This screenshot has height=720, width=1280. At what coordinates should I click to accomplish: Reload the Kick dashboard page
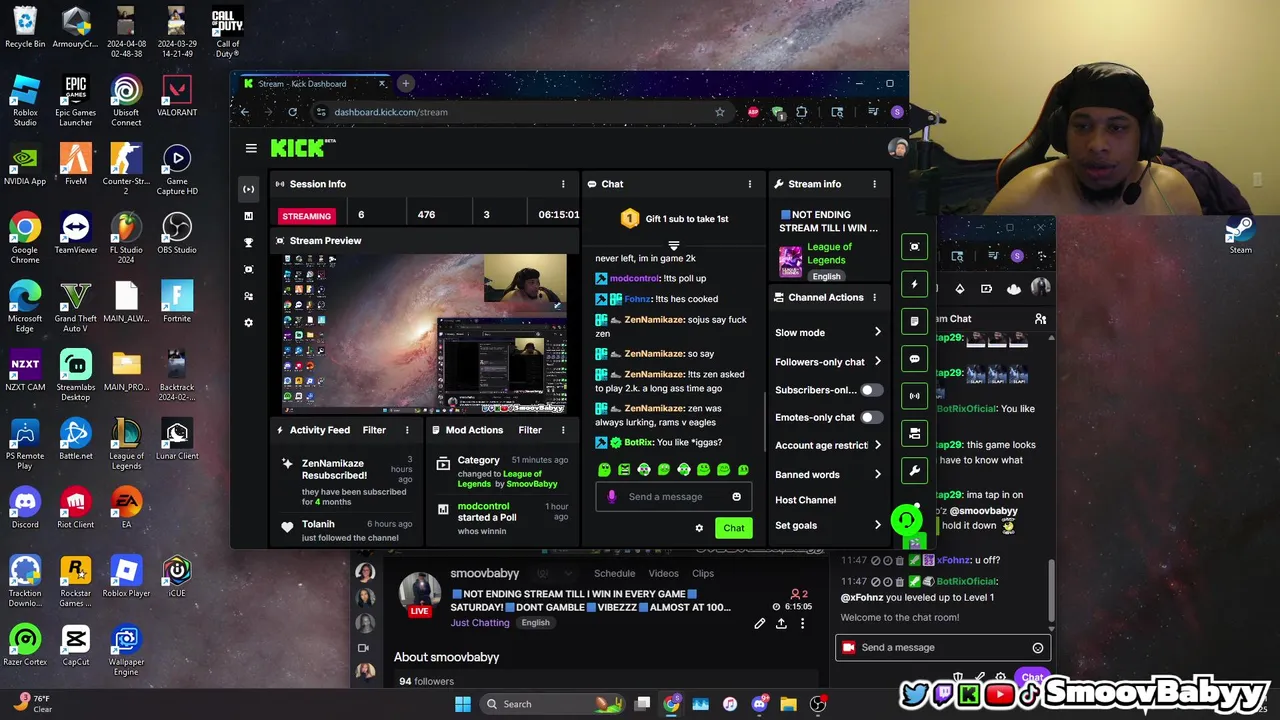click(x=292, y=112)
